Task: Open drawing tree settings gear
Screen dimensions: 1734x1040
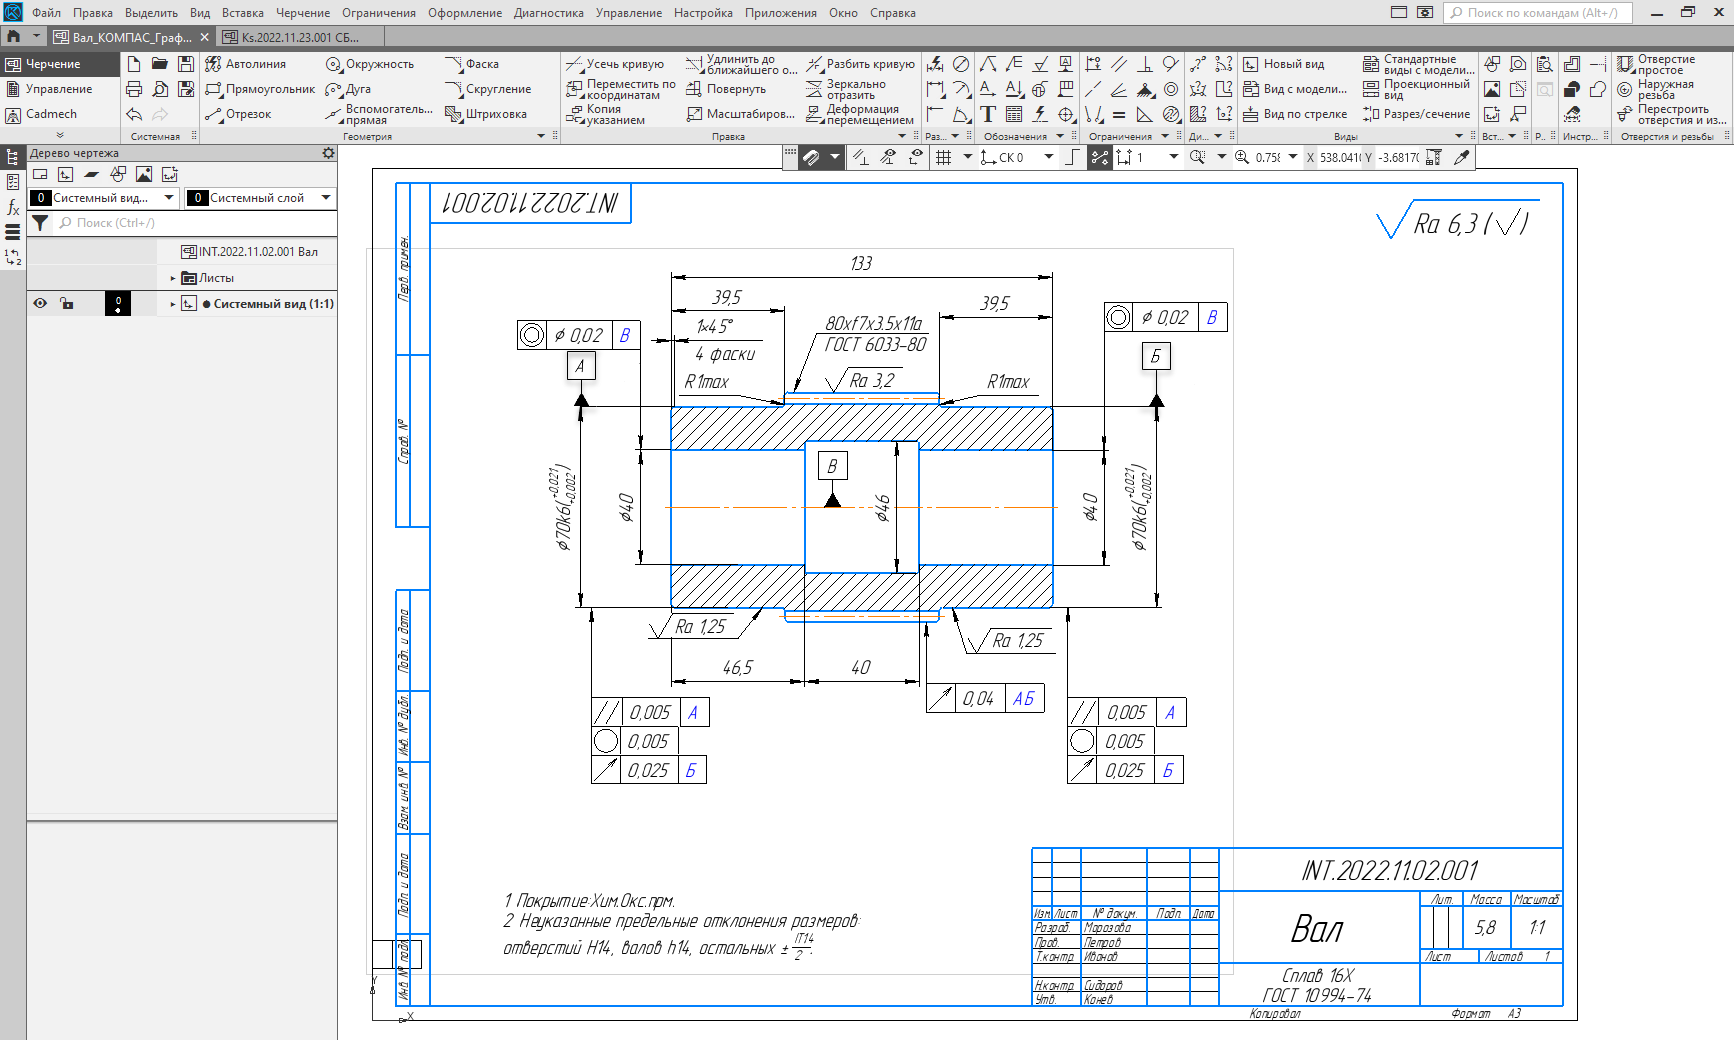Action: pyautogui.click(x=328, y=153)
